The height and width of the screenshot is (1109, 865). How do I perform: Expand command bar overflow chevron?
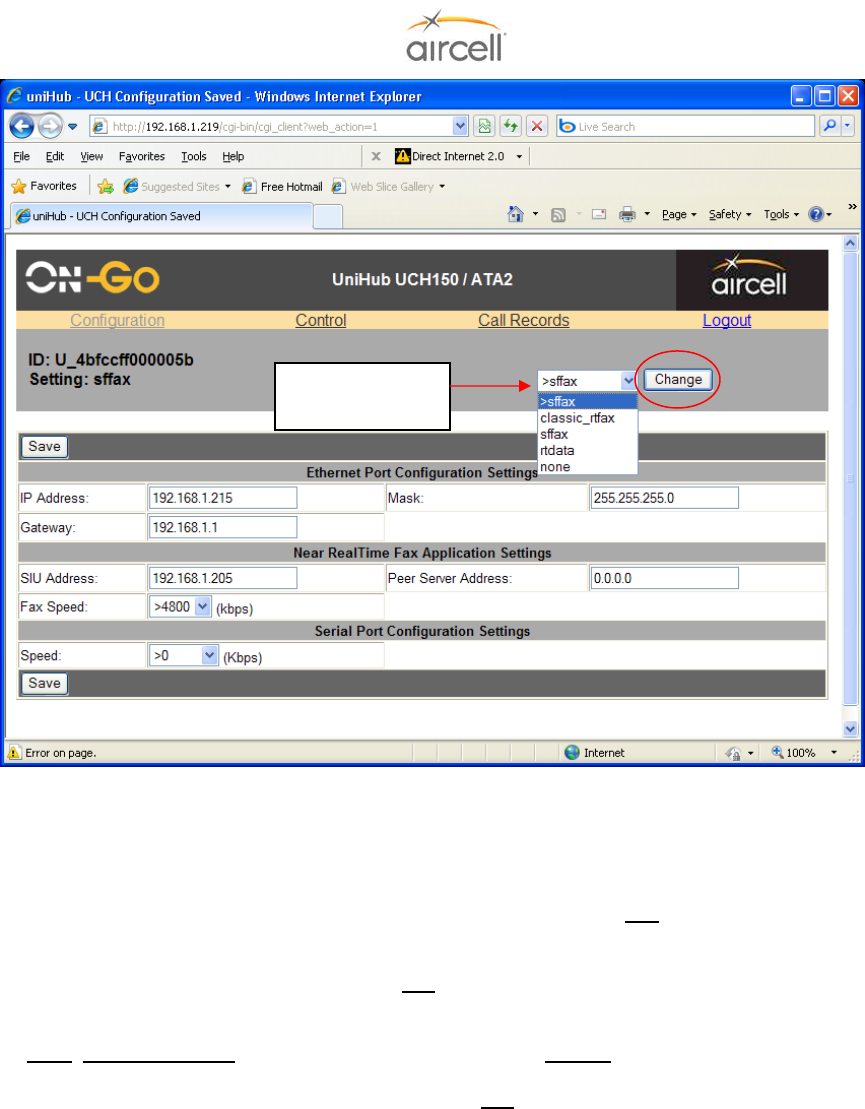click(852, 207)
